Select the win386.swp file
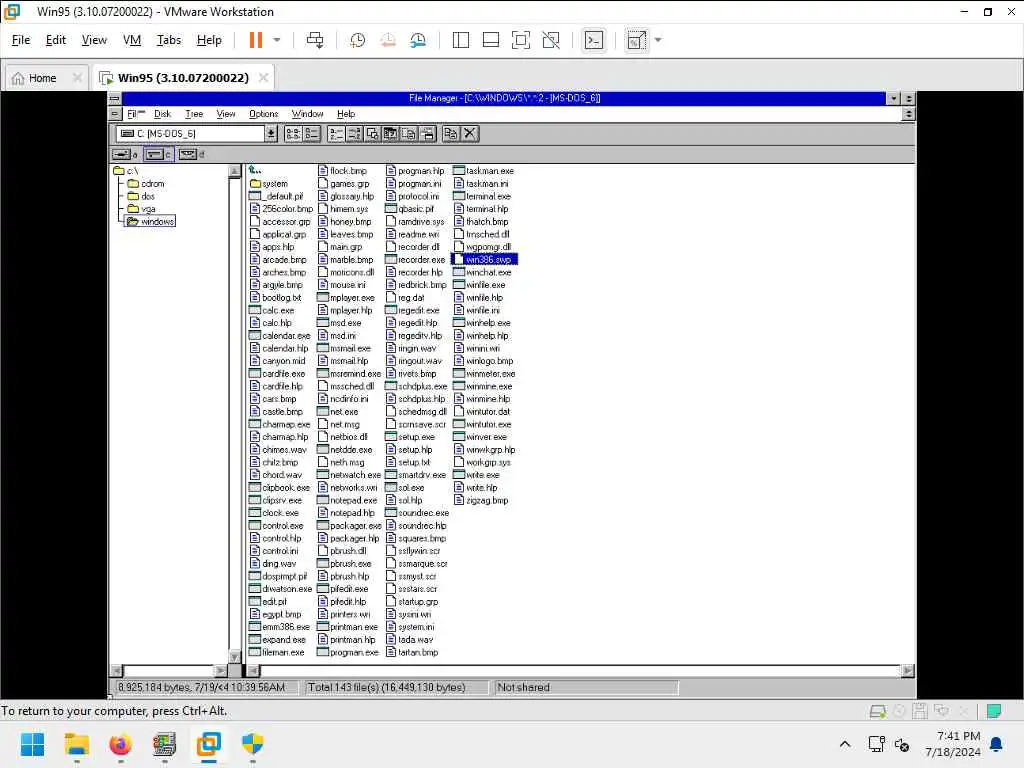 [x=484, y=259]
